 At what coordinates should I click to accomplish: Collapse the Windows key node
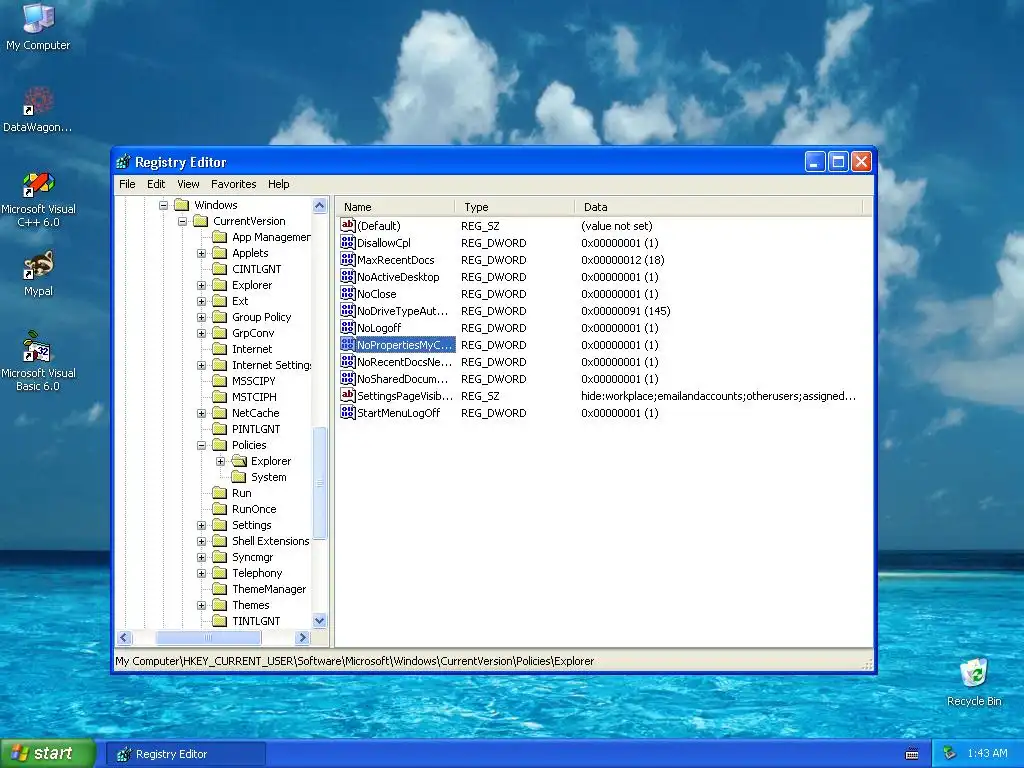click(x=163, y=205)
